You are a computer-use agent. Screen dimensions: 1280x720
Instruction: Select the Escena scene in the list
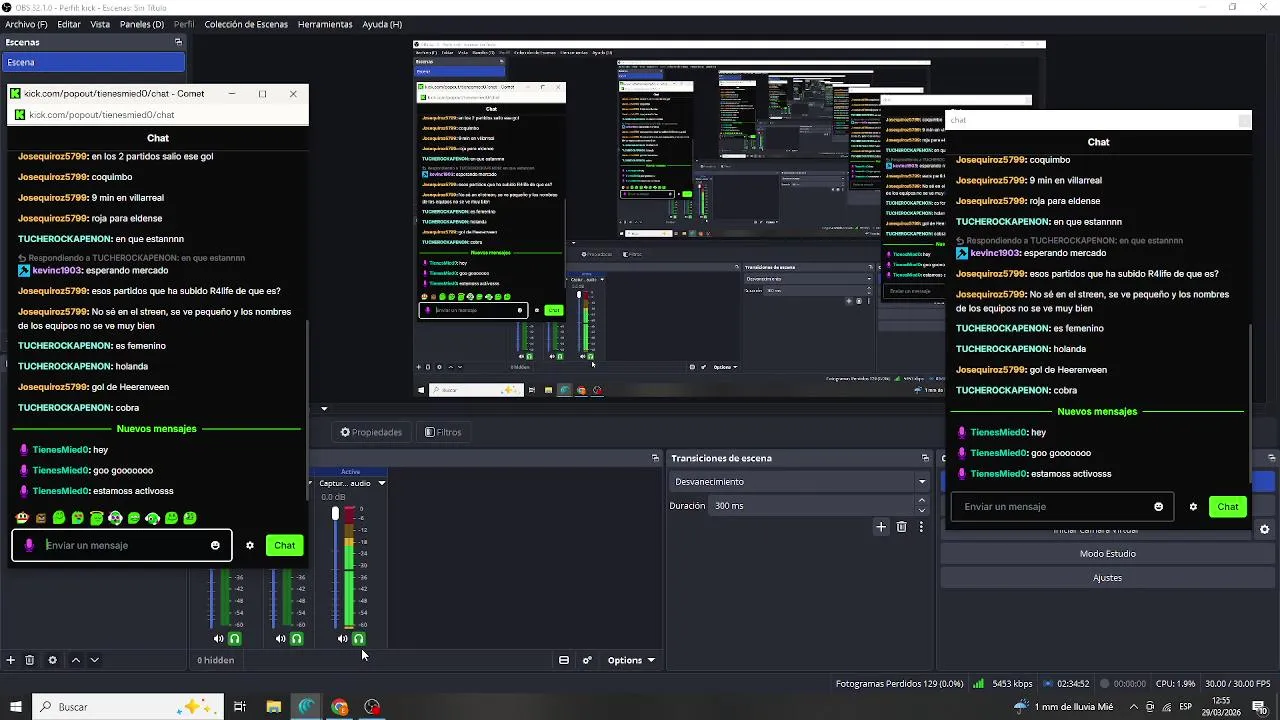click(x=93, y=62)
